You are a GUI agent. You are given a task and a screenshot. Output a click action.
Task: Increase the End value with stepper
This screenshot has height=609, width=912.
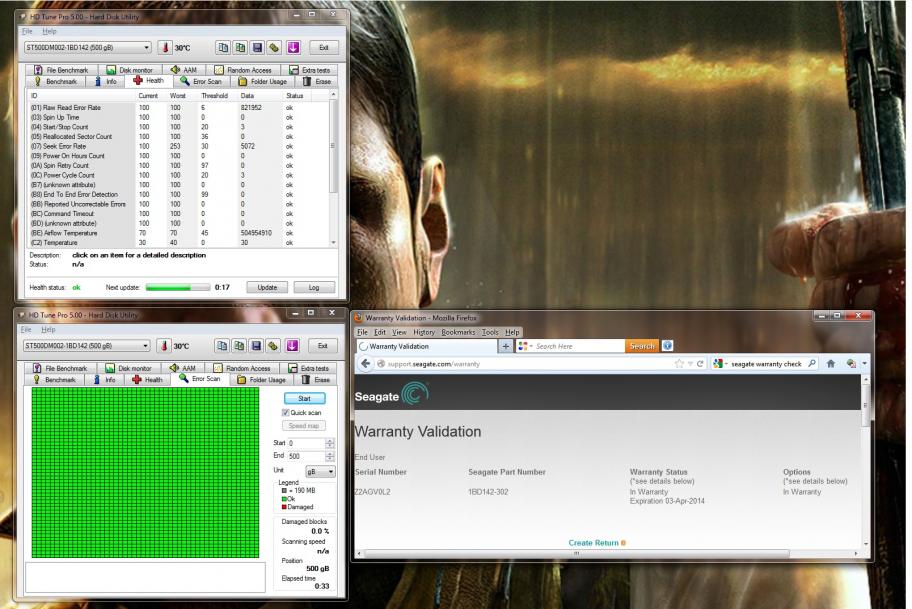coord(330,454)
